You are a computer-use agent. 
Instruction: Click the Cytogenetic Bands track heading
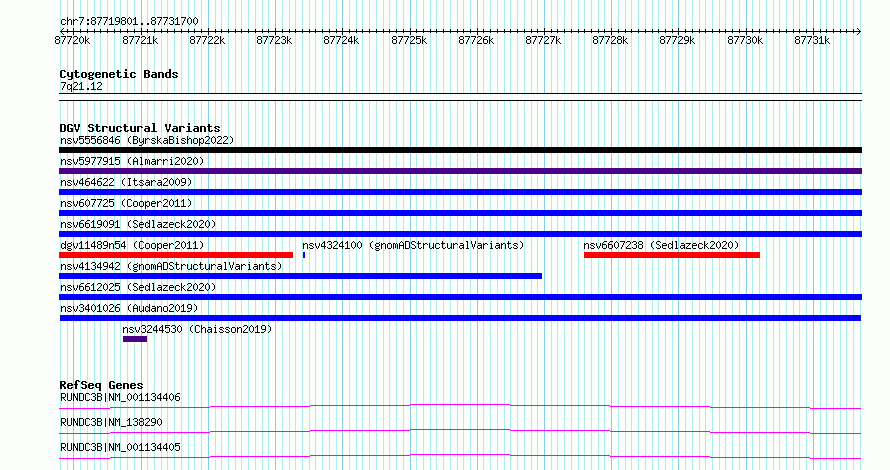(x=119, y=74)
